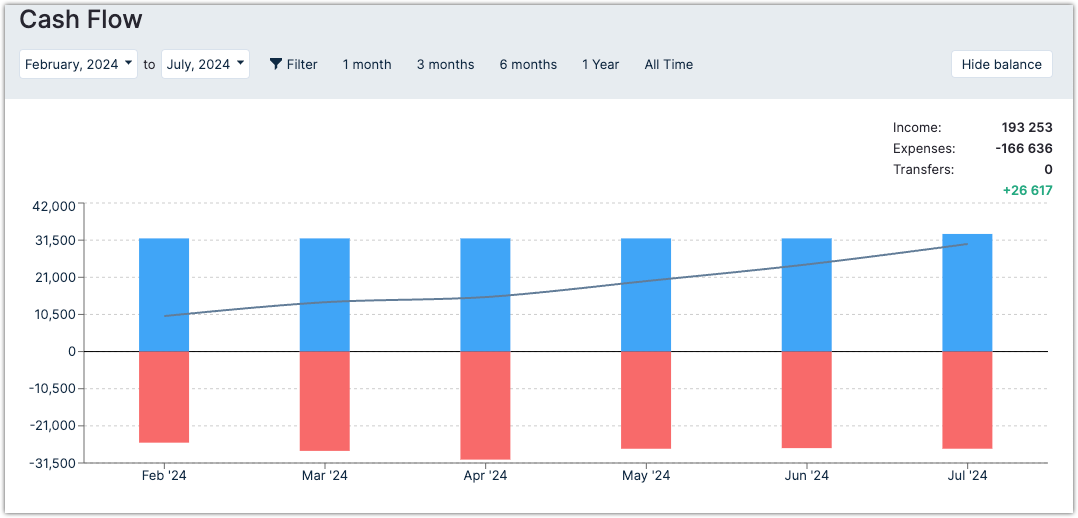Click the red expense bar for Apr '24
The height and width of the screenshot is (518, 1078).
click(485, 405)
